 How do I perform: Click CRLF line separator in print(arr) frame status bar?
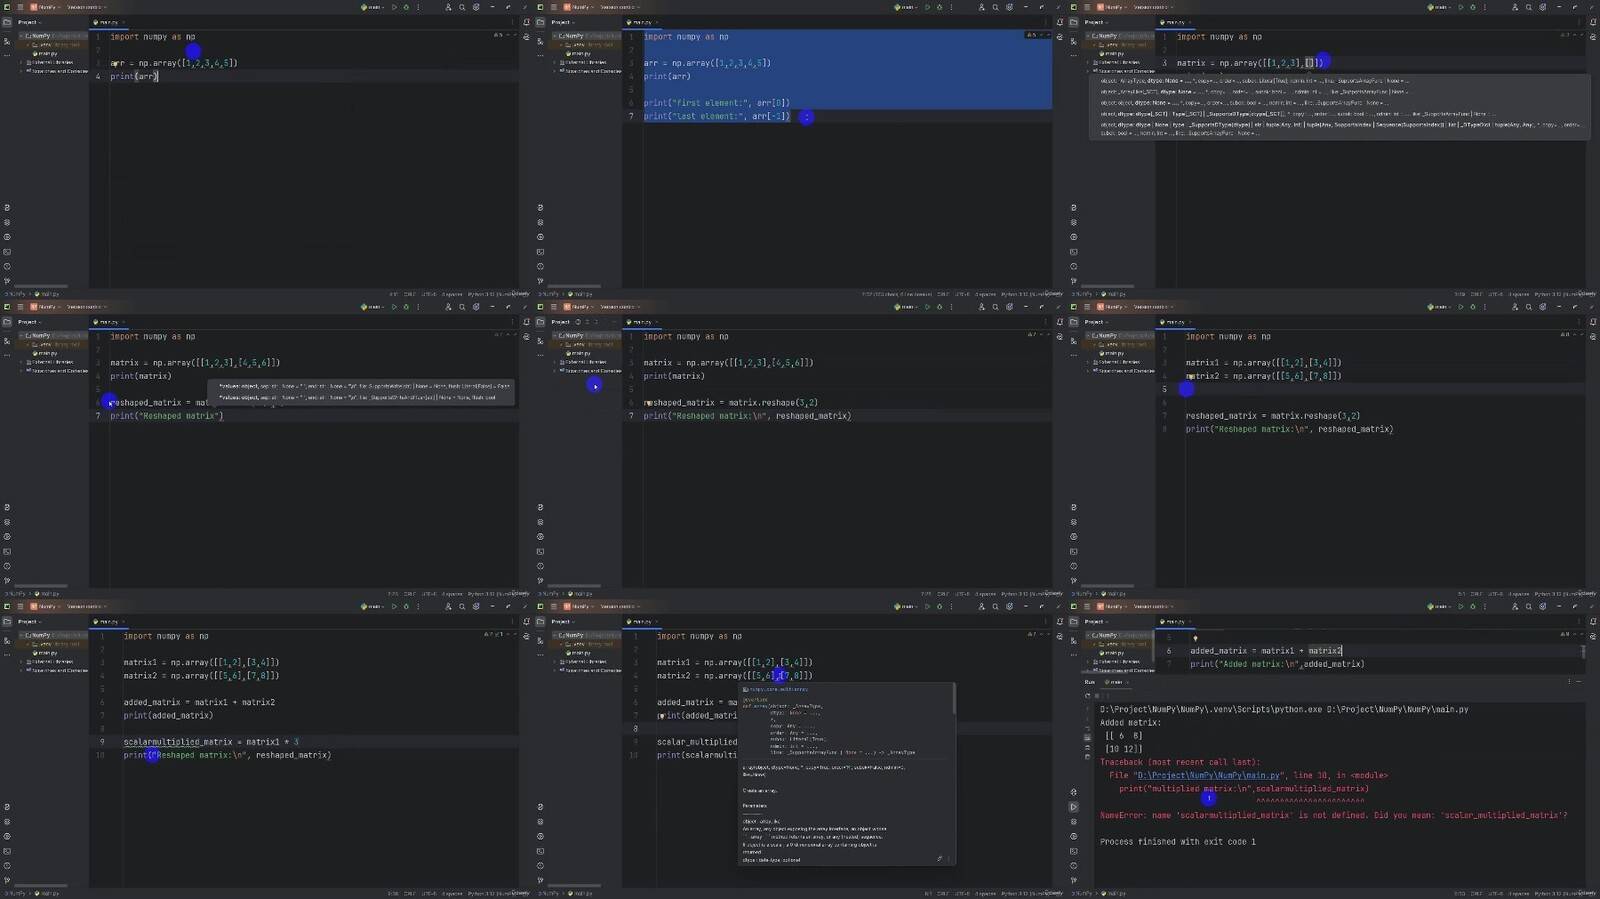point(411,294)
